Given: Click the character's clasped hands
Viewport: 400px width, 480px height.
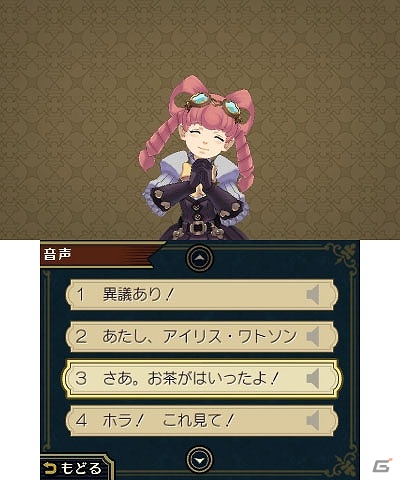Looking at the screenshot, I should tap(200, 173).
